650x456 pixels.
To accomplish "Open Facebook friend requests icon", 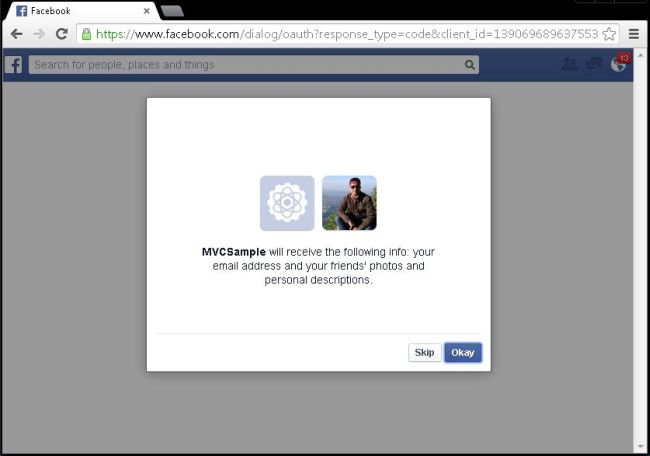I will (x=569, y=64).
